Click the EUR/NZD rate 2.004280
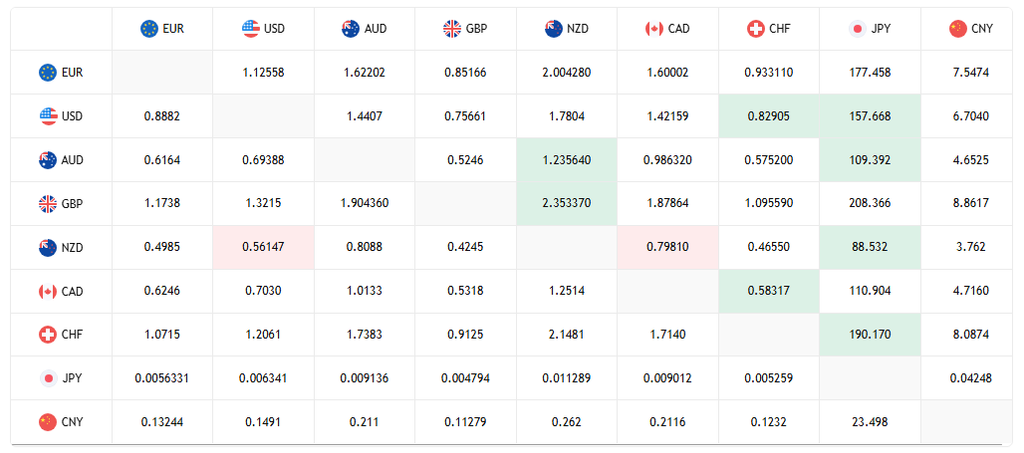 pyautogui.click(x=567, y=72)
